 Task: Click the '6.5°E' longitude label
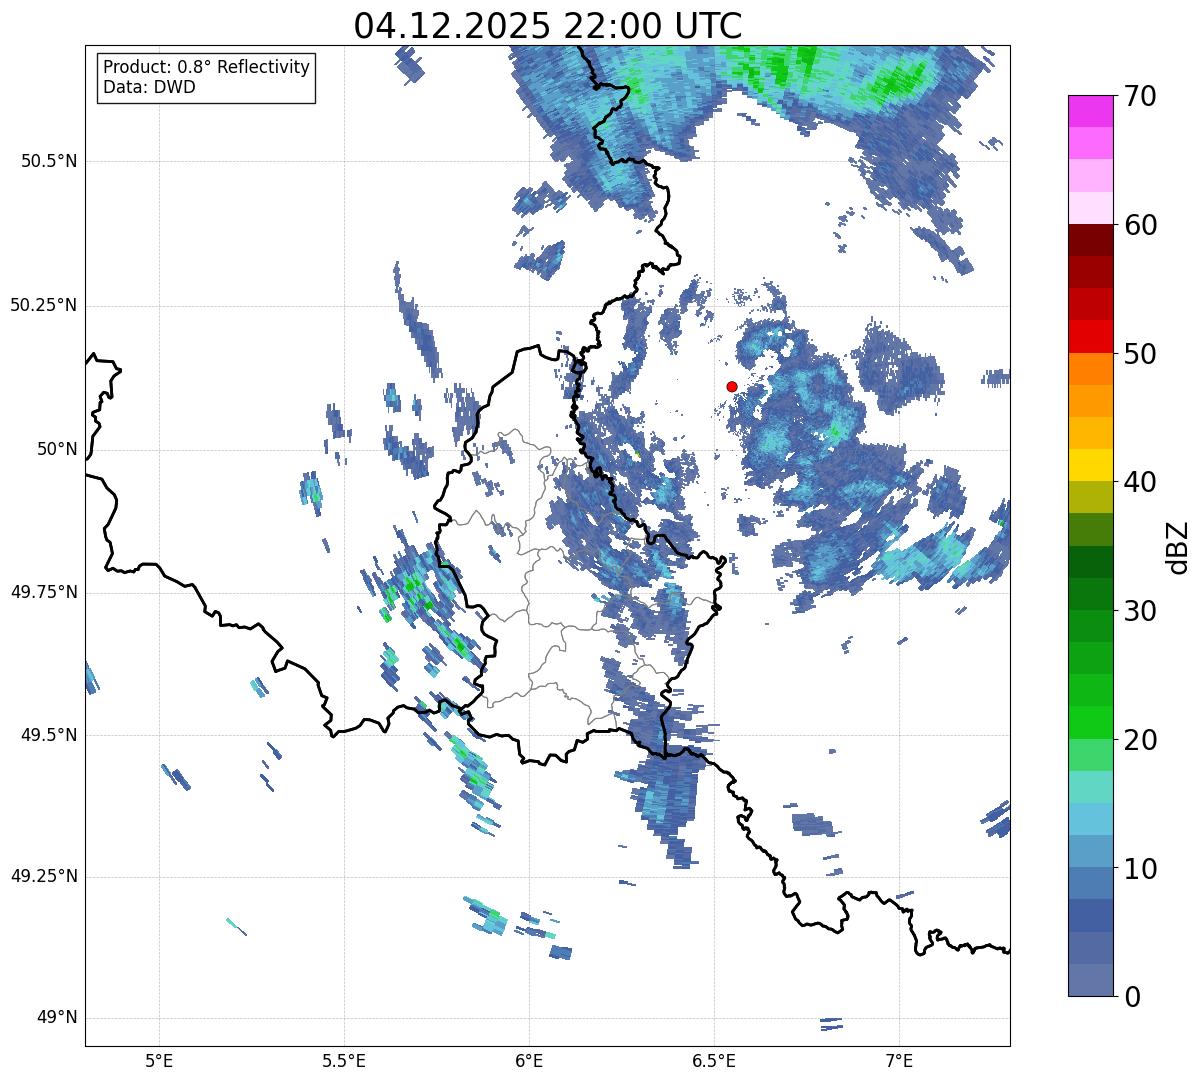coord(714,1060)
